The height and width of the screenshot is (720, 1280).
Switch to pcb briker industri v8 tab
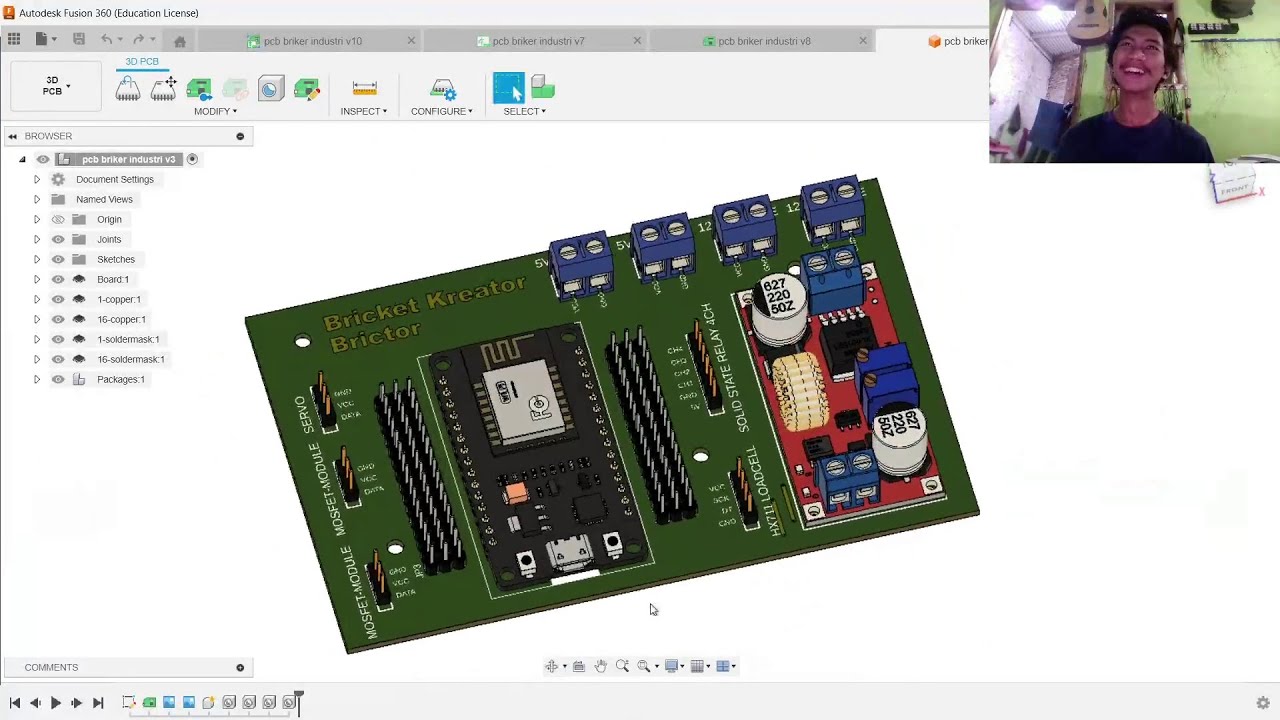click(x=764, y=41)
